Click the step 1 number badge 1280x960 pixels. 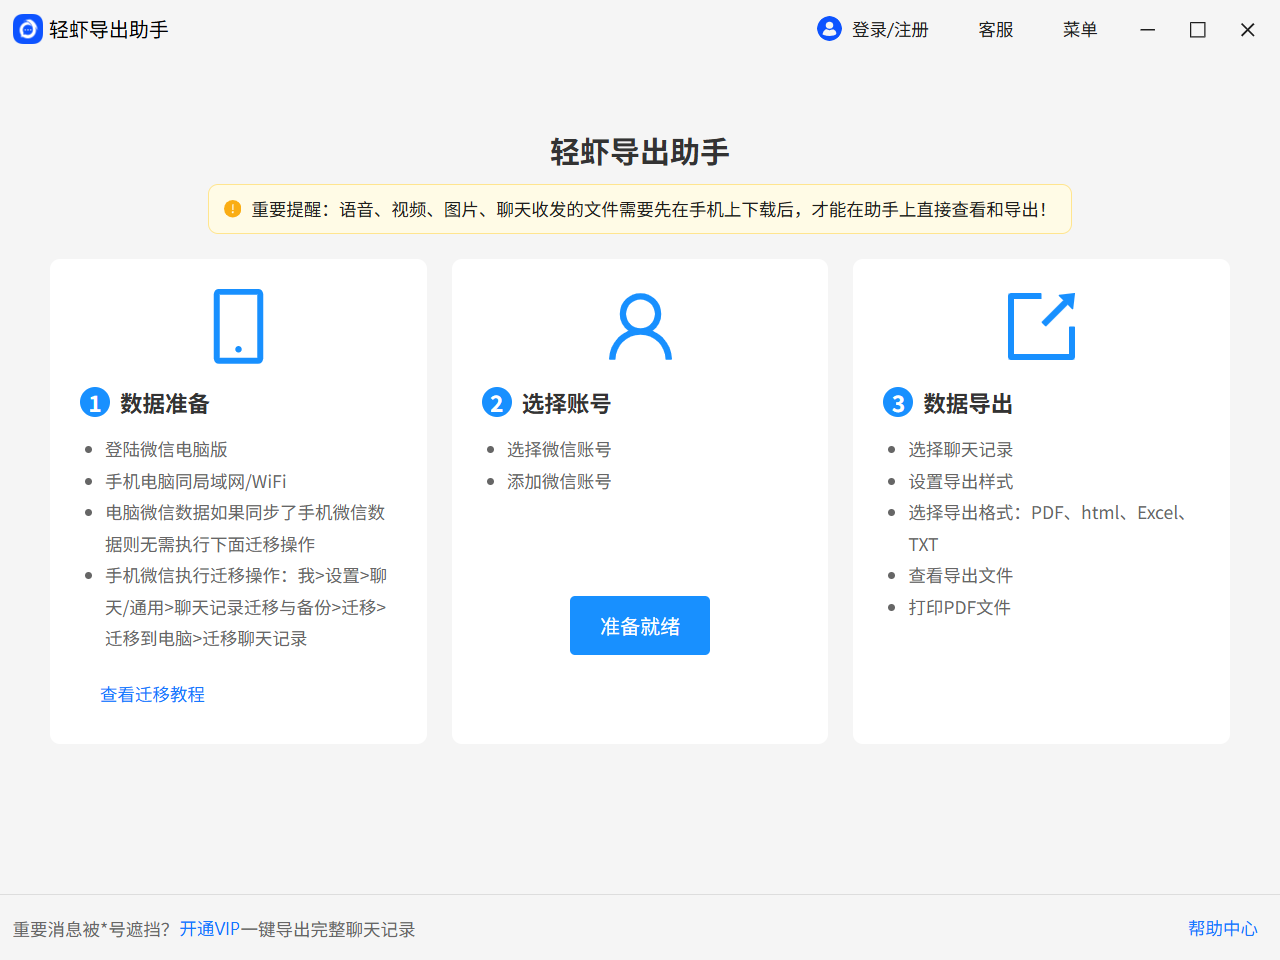[95, 403]
